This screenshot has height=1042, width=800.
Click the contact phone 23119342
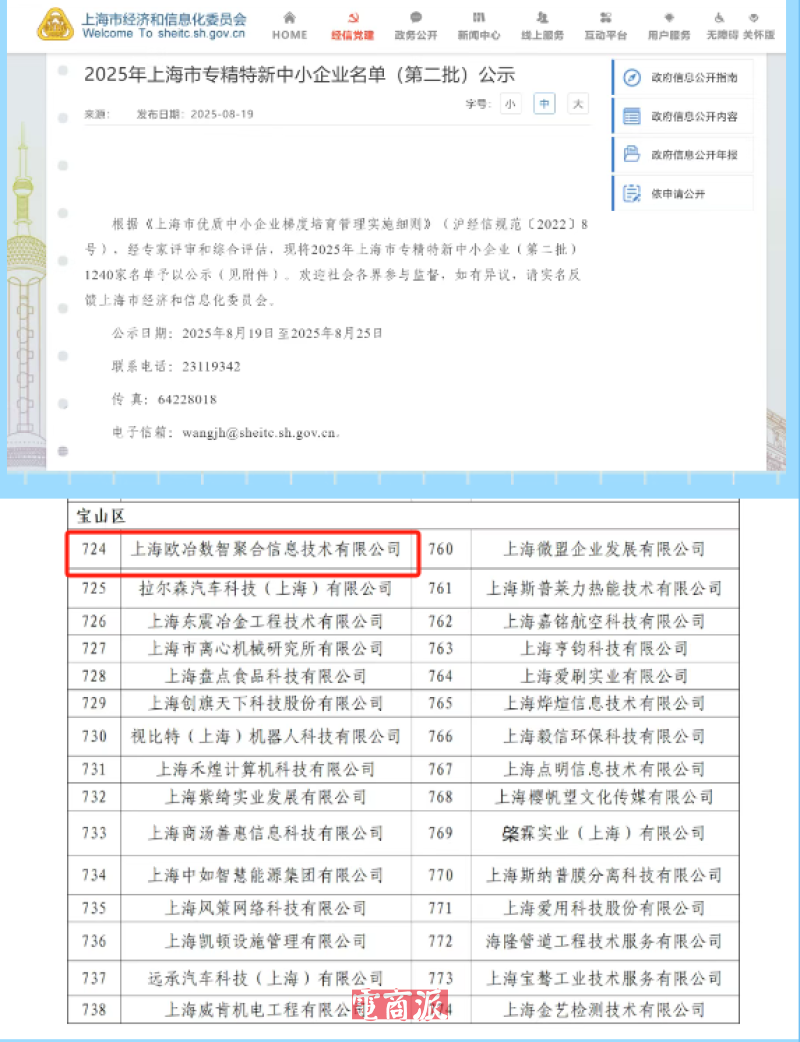pyautogui.click(x=211, y=366)
